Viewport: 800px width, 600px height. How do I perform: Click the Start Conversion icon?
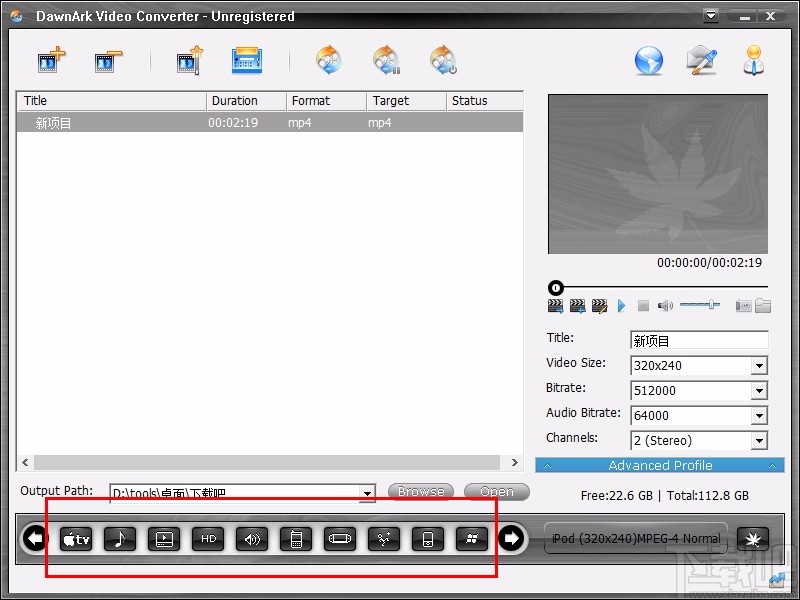tap(329, 60)
